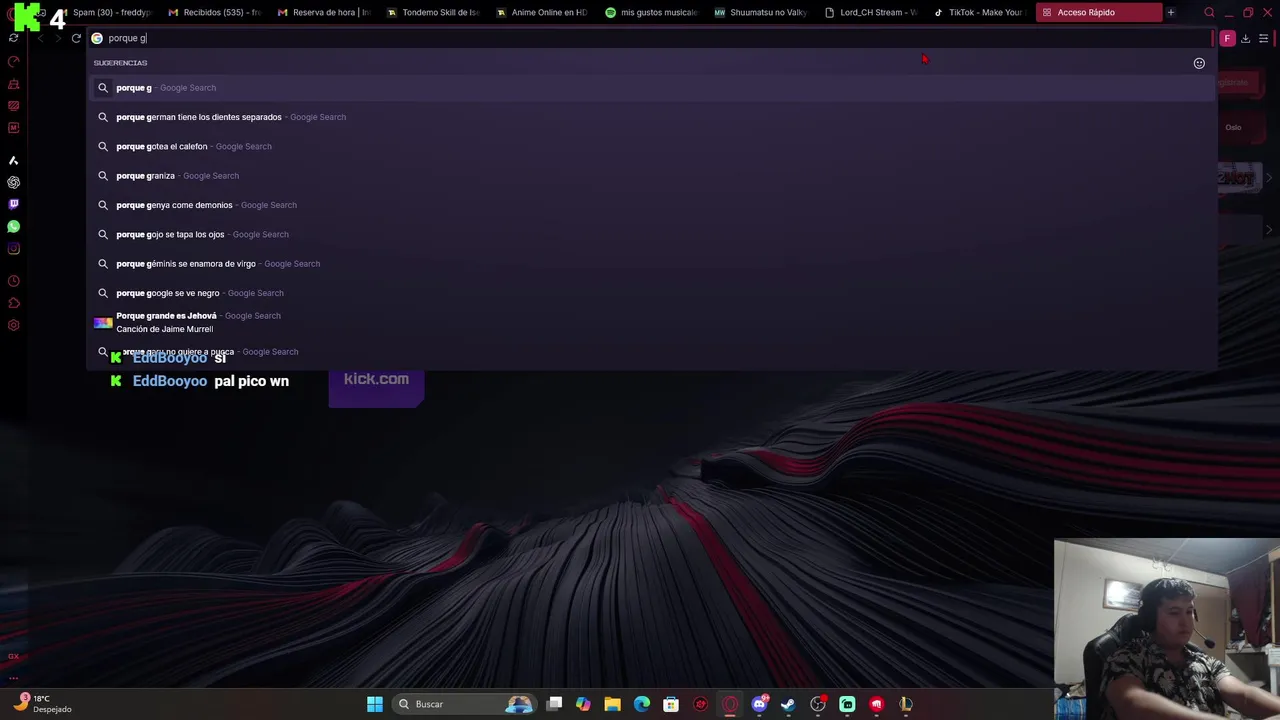
Task: Click the taskbar Buscar search box
Action: [465, 704]
